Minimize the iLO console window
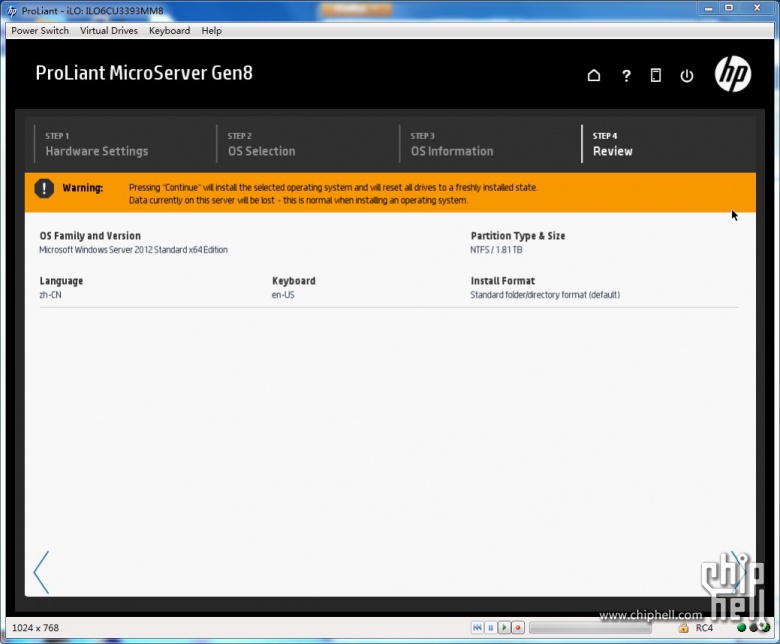 708,7
